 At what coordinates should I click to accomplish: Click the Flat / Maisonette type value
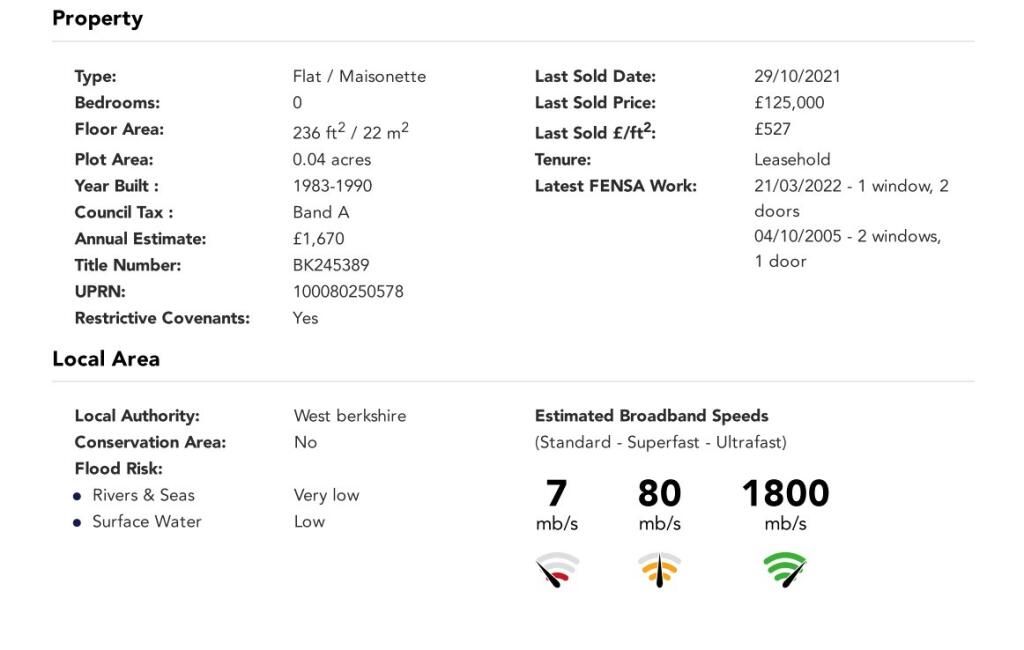tap(359, 76)
